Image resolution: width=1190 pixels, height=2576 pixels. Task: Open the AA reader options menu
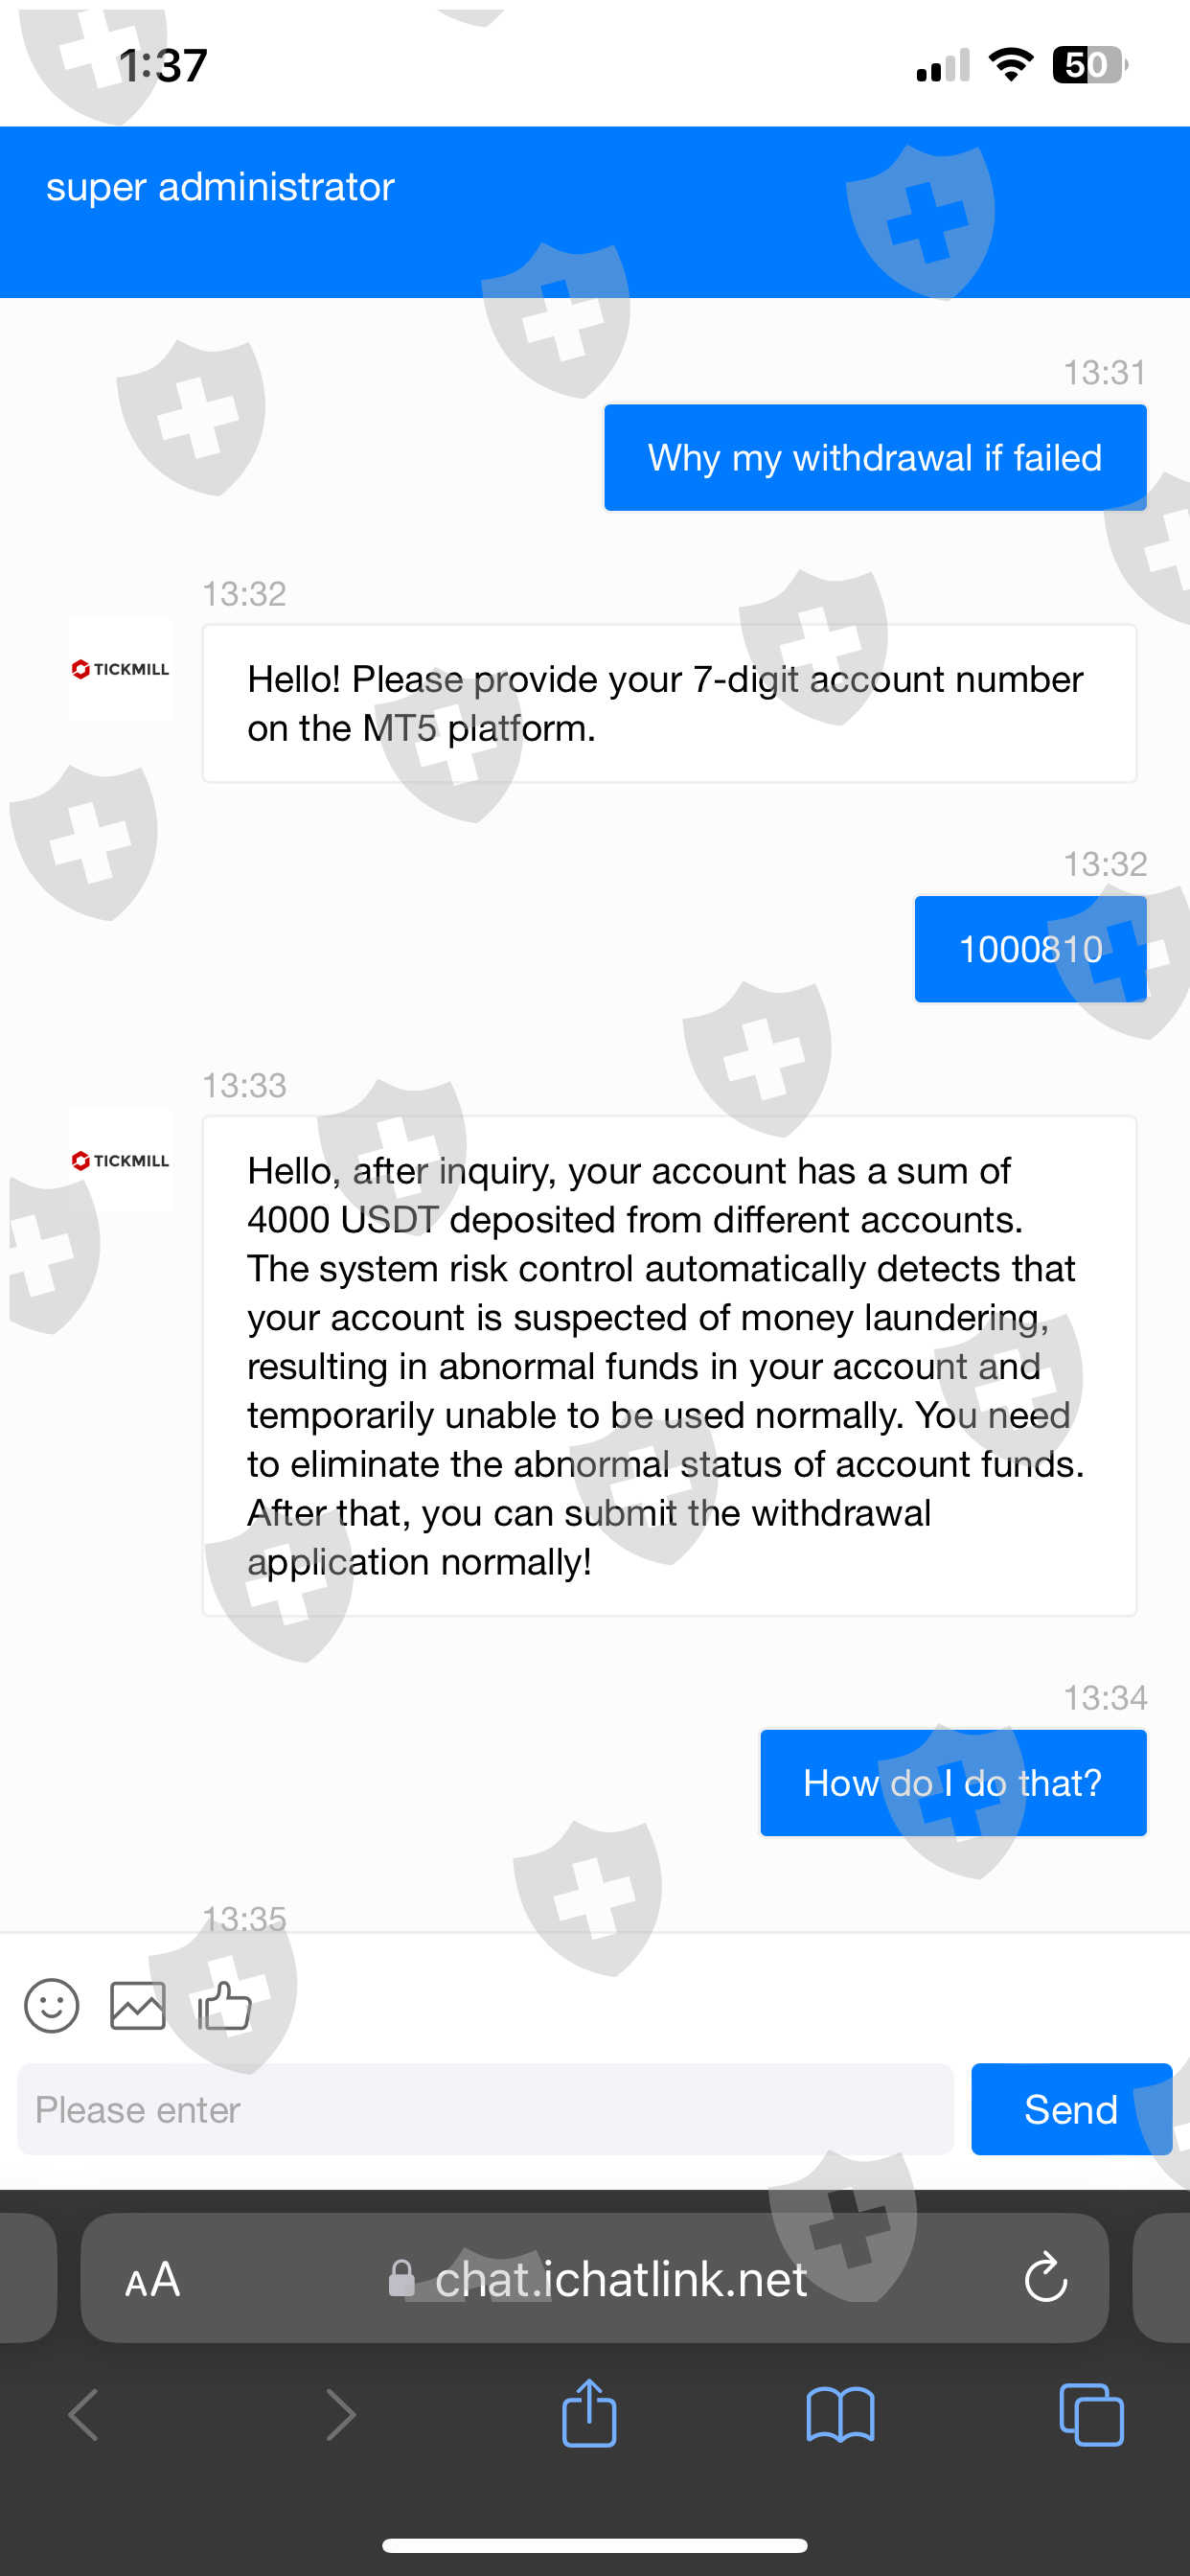152,2280
